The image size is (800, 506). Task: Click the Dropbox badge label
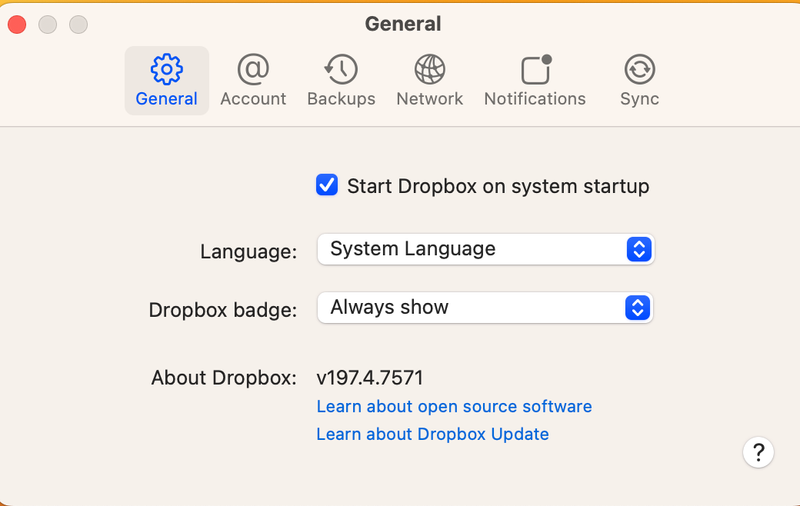[x=223, y=310]
